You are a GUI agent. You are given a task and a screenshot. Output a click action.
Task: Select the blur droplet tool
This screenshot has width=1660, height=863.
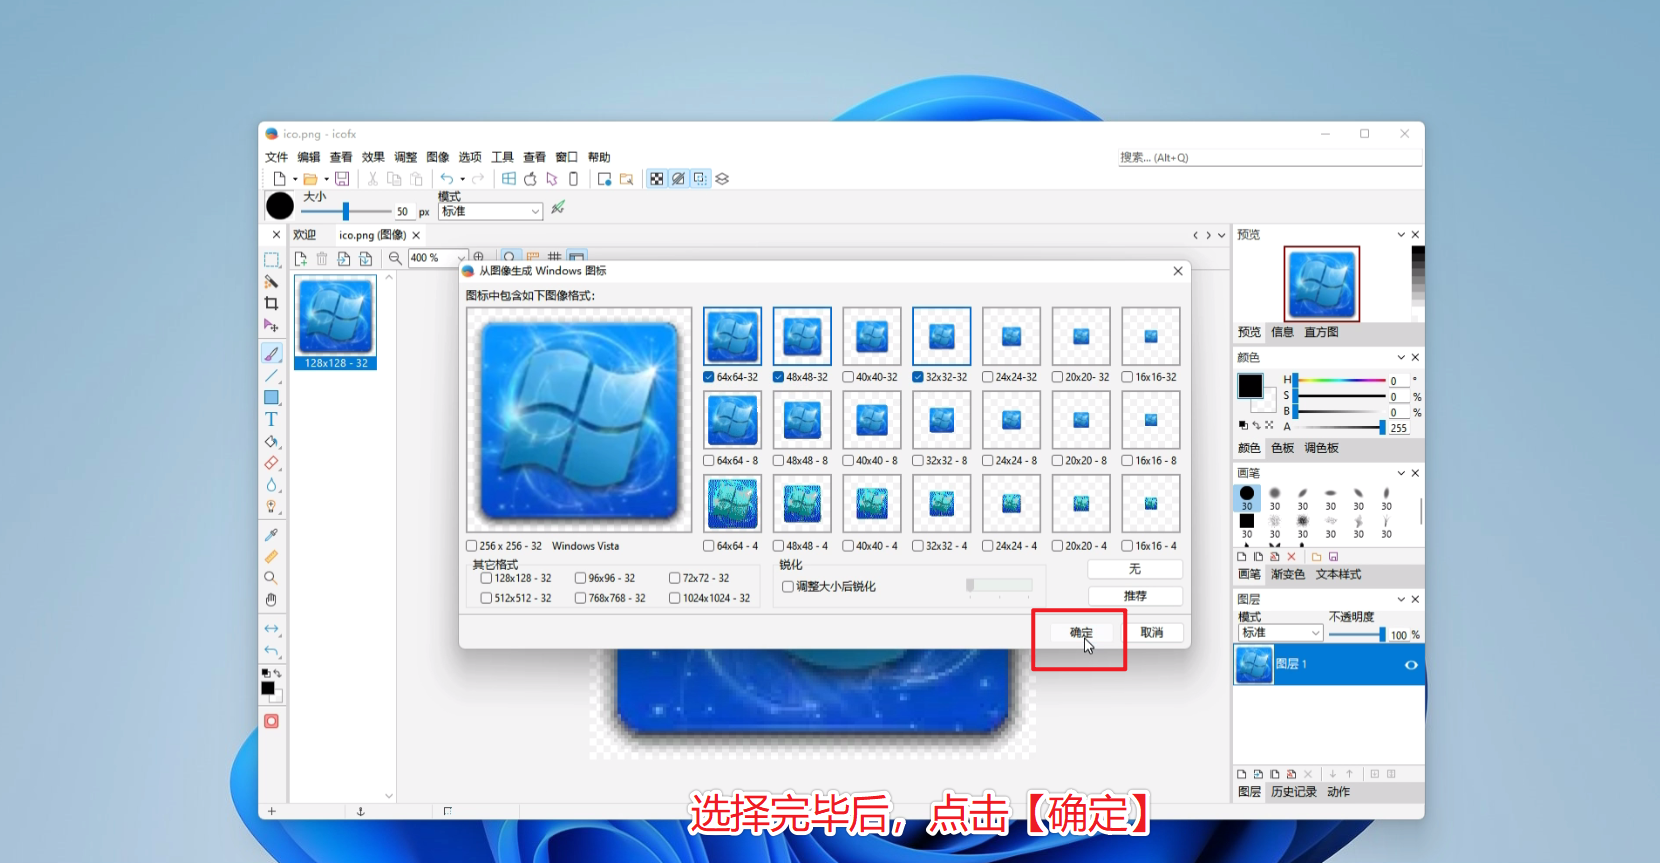(x=271, y=485)
